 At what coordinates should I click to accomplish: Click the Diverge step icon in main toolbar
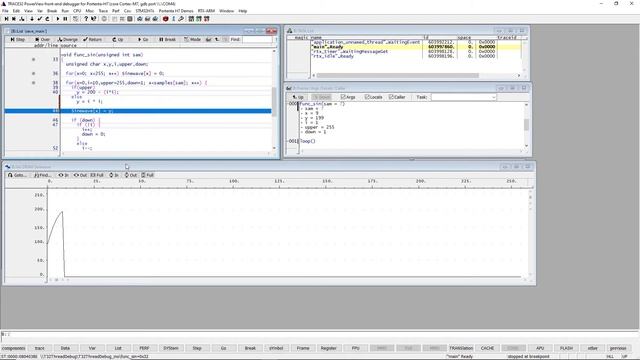click(22, 19)
